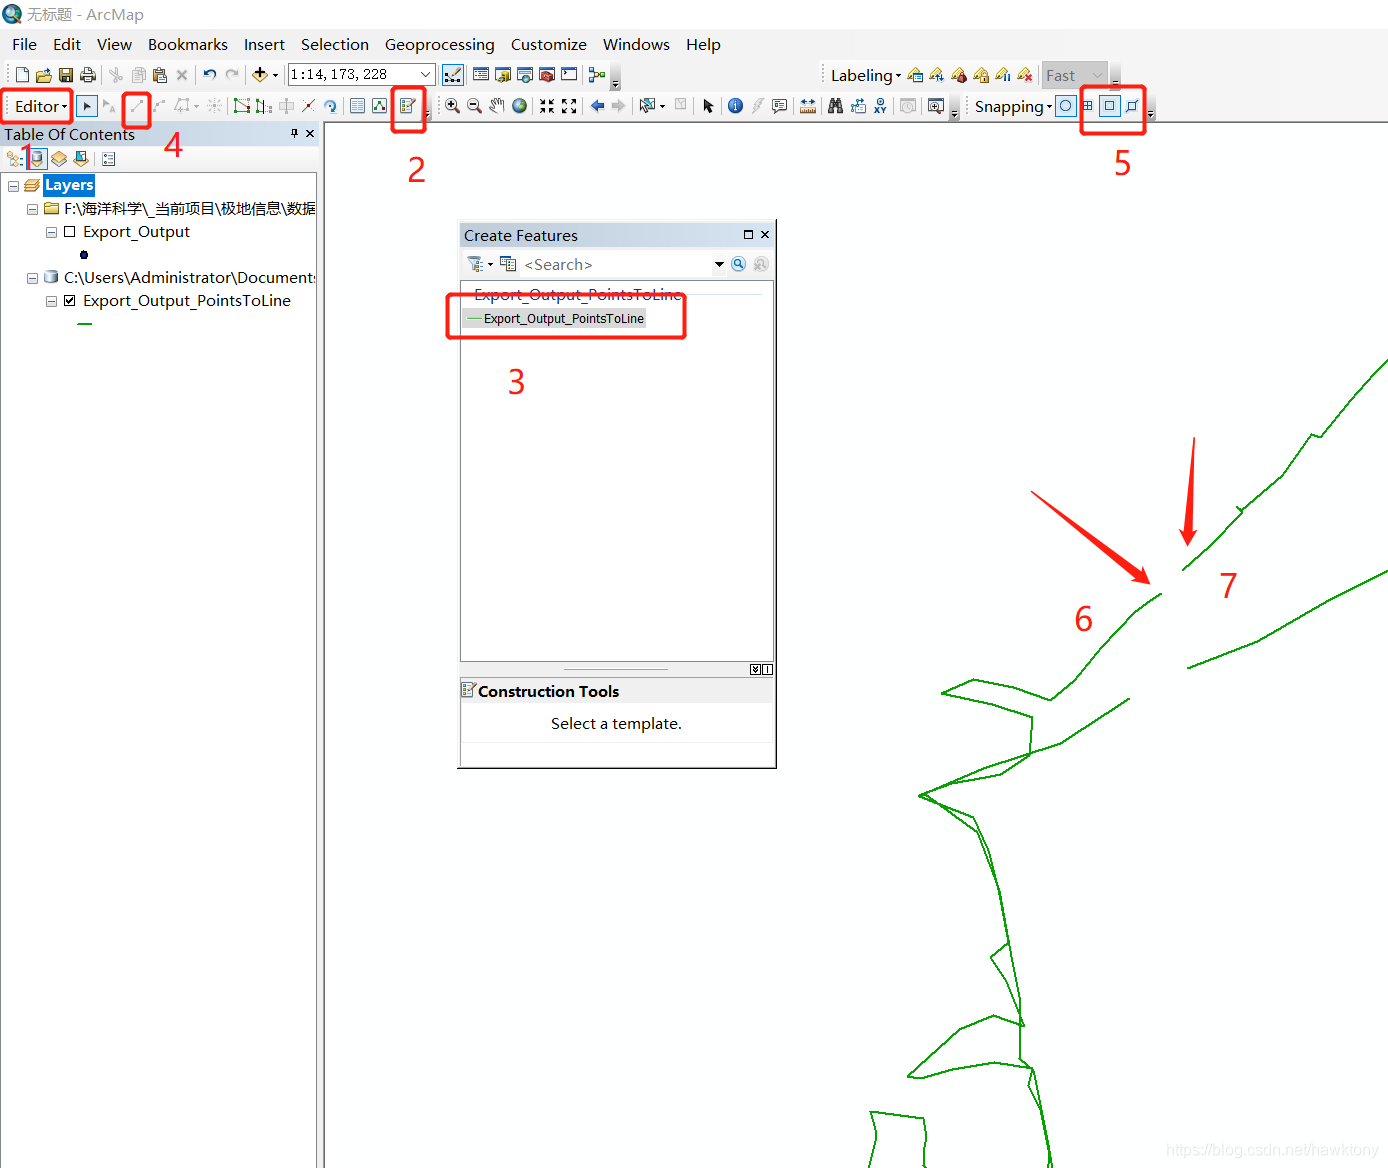Image resolution: width=1388 pixels, height=1168 pixels.
Task: Open the Snapping dropdown menu
Action: 1013,106
